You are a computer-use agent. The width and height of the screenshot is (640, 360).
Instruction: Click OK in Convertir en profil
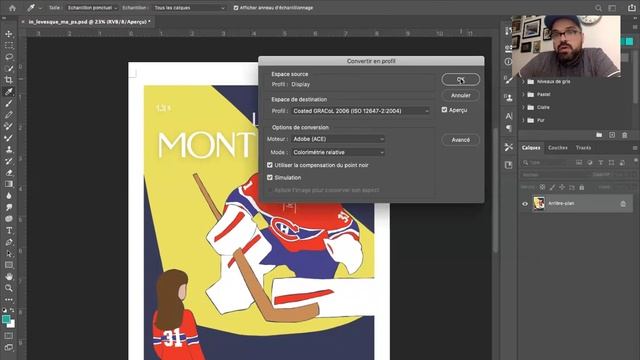[x=460, y=80]
